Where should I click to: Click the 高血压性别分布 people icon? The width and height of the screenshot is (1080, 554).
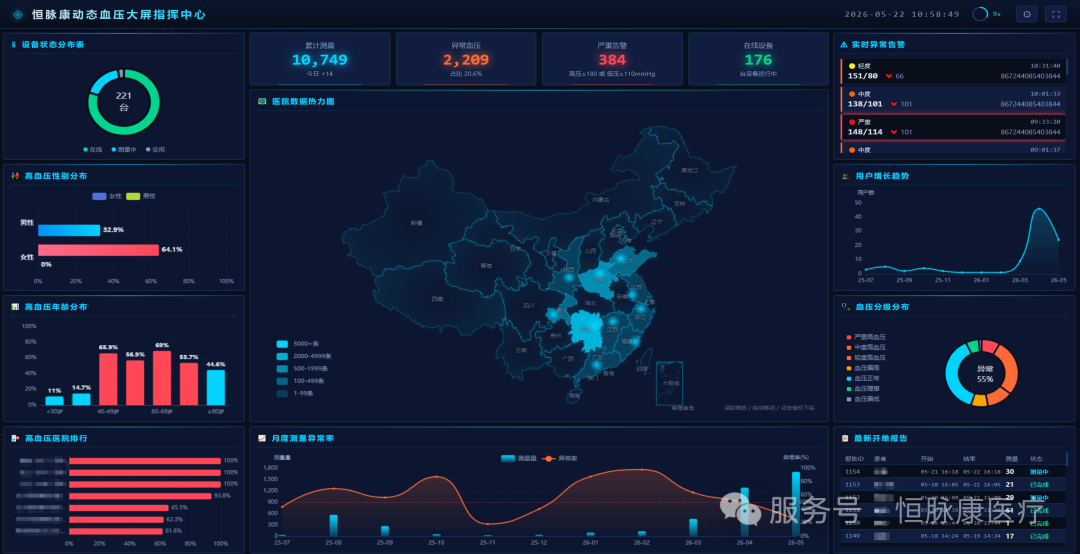(x=14, y=176)
